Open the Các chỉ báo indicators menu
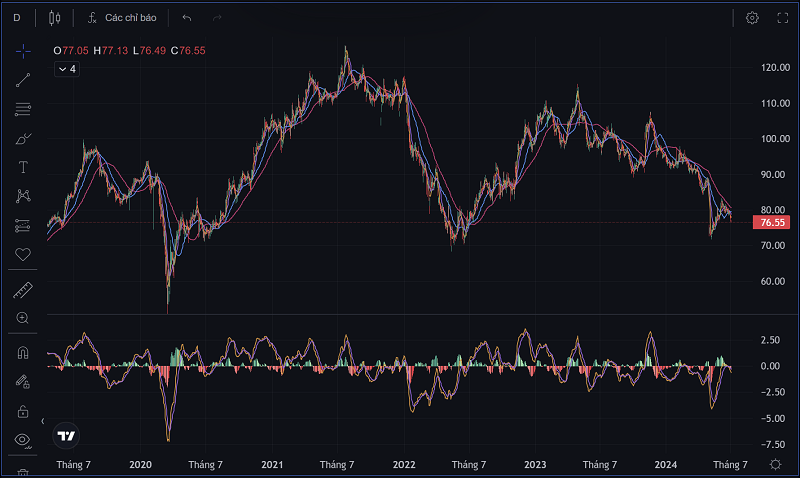800x478 pixels. pos(121,18)
